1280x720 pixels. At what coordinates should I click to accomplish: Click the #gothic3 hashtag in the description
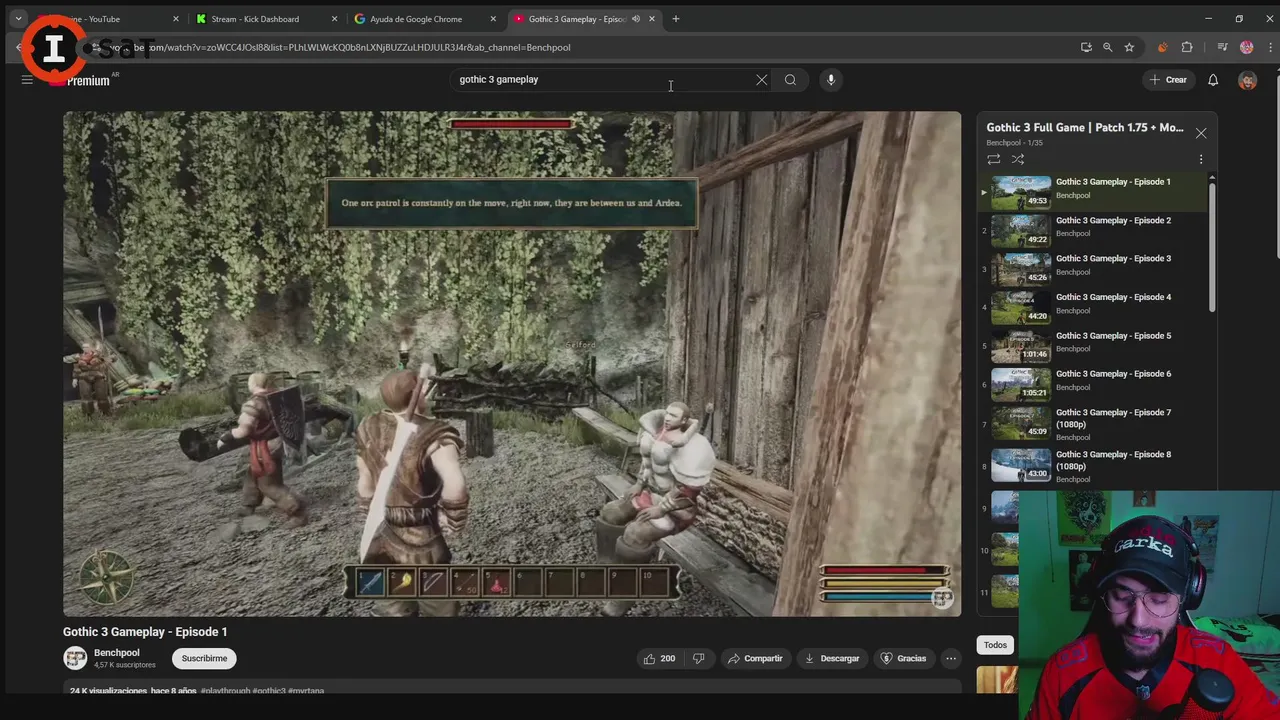(269, 691)
